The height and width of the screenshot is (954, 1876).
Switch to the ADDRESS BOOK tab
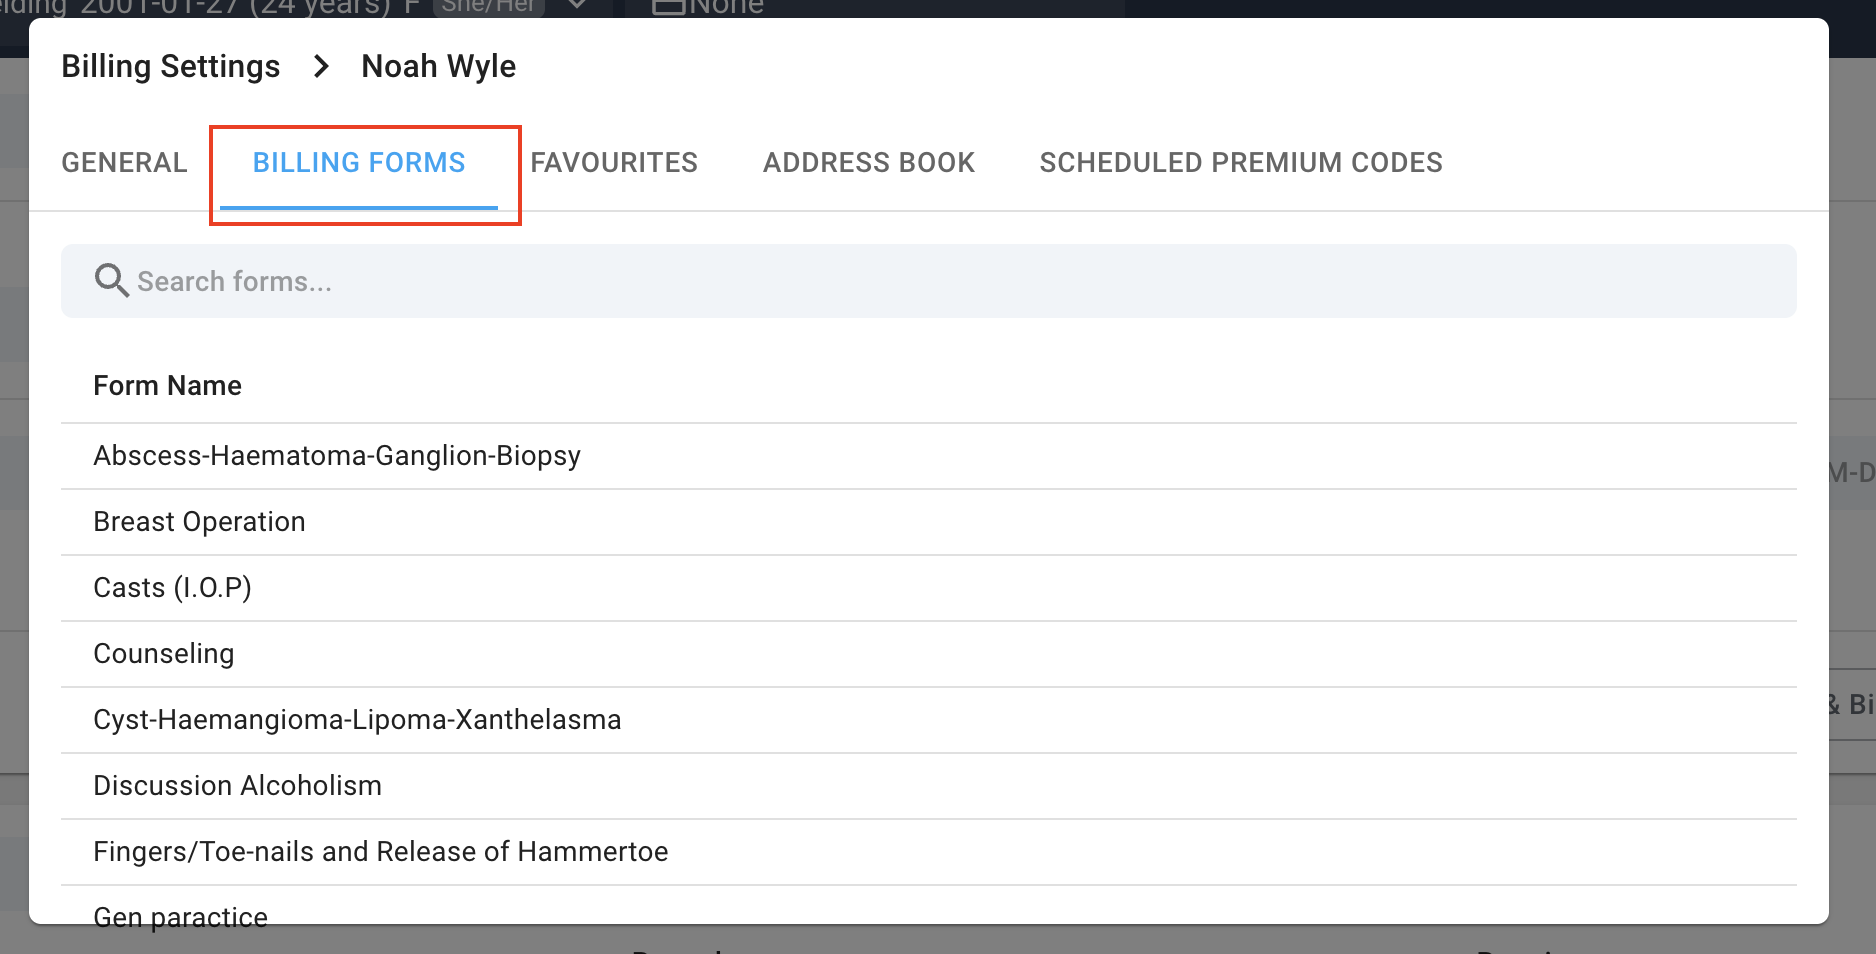tap(869, 162)
